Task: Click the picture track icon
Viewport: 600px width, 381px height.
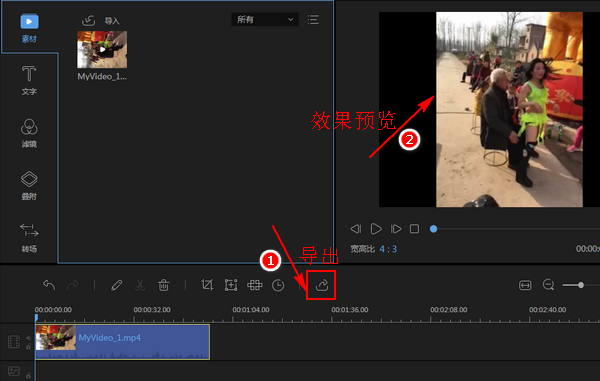Action: [x=14, y=371]
